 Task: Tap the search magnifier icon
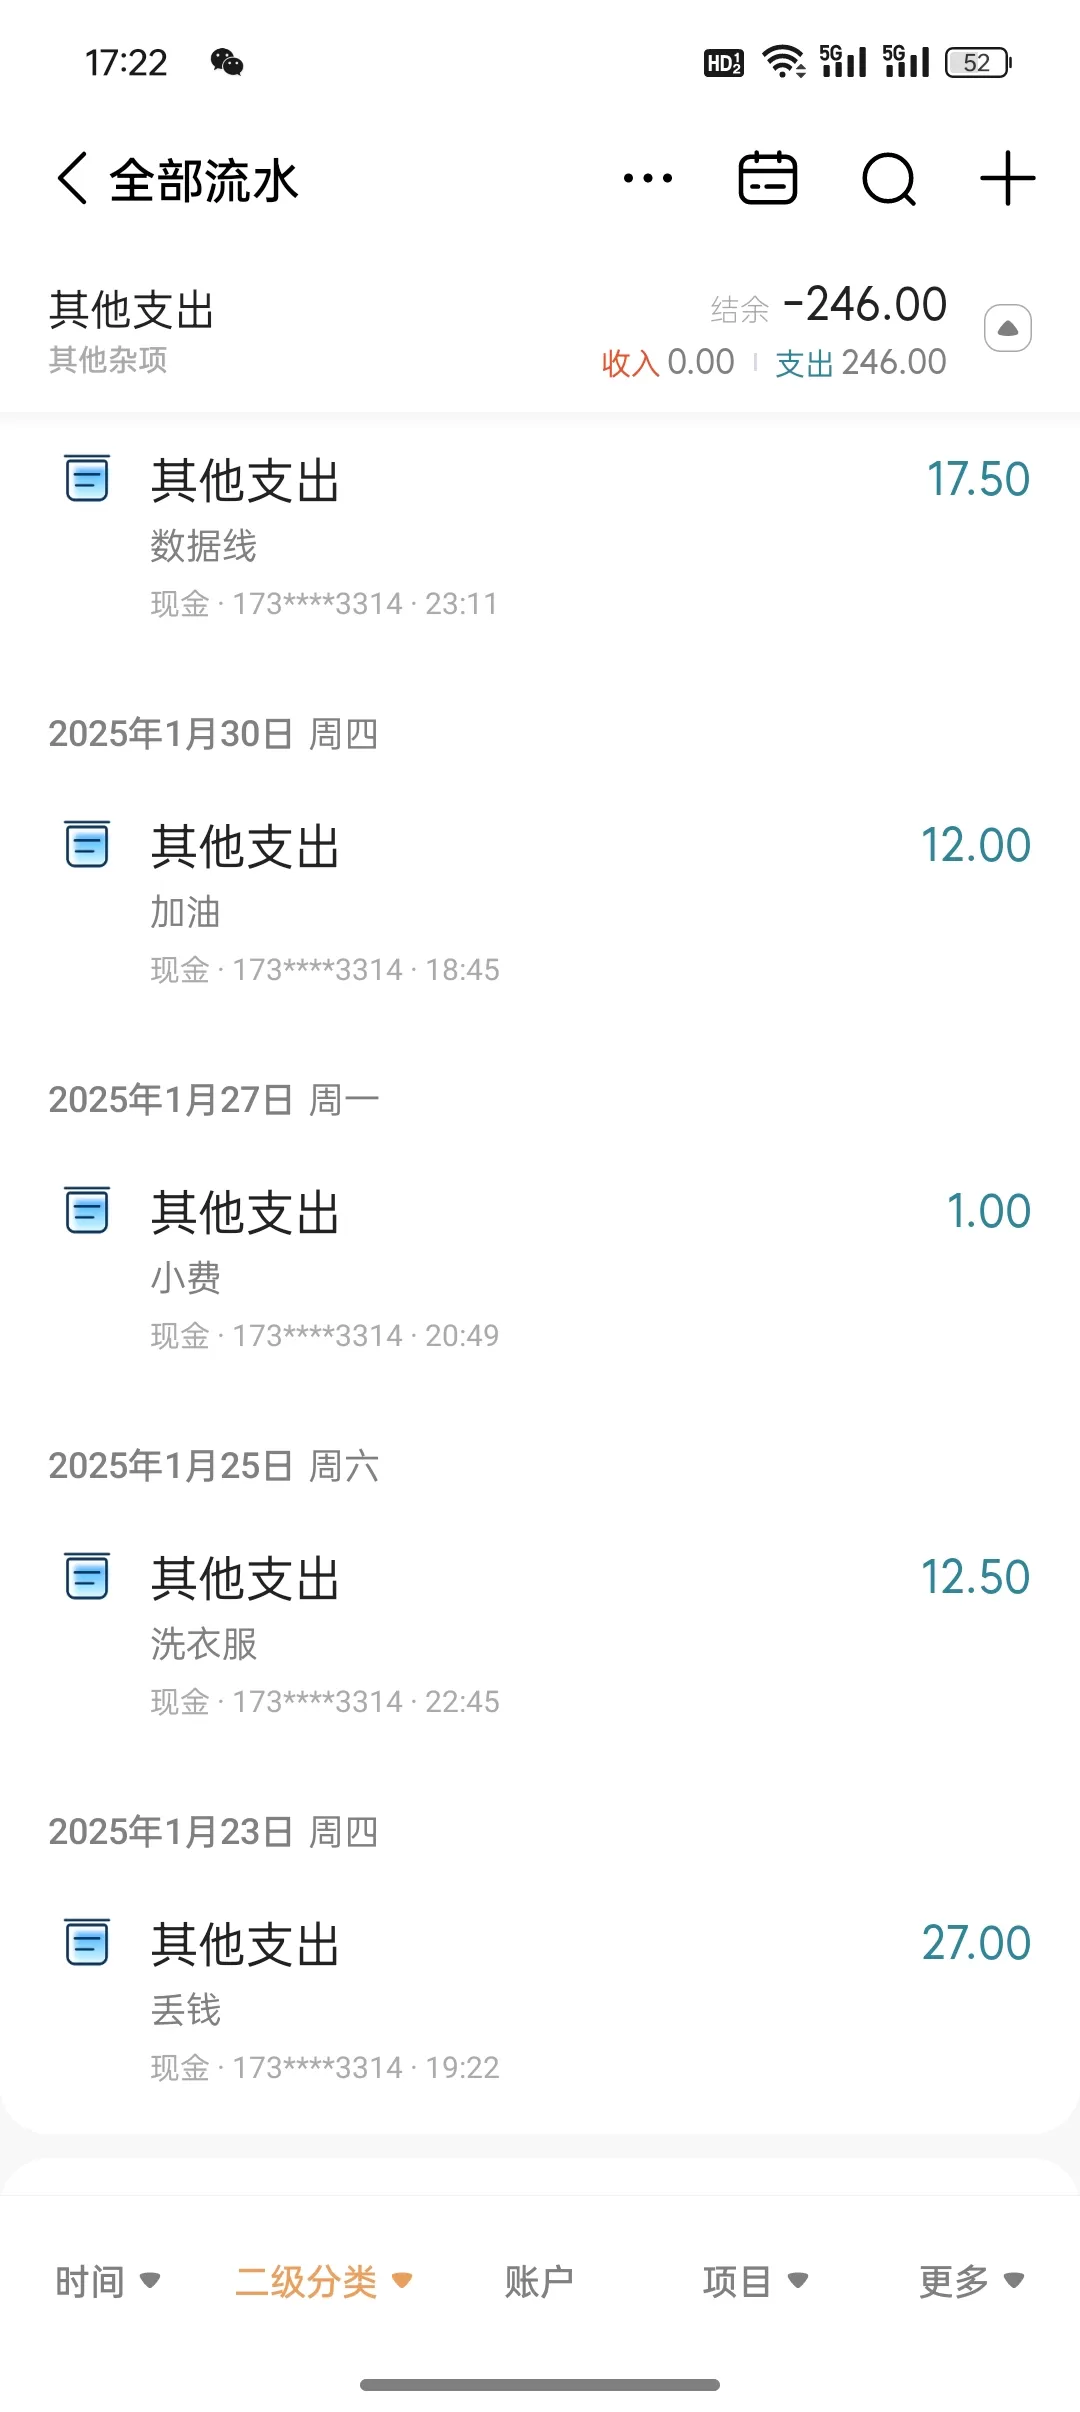[888, 180]
